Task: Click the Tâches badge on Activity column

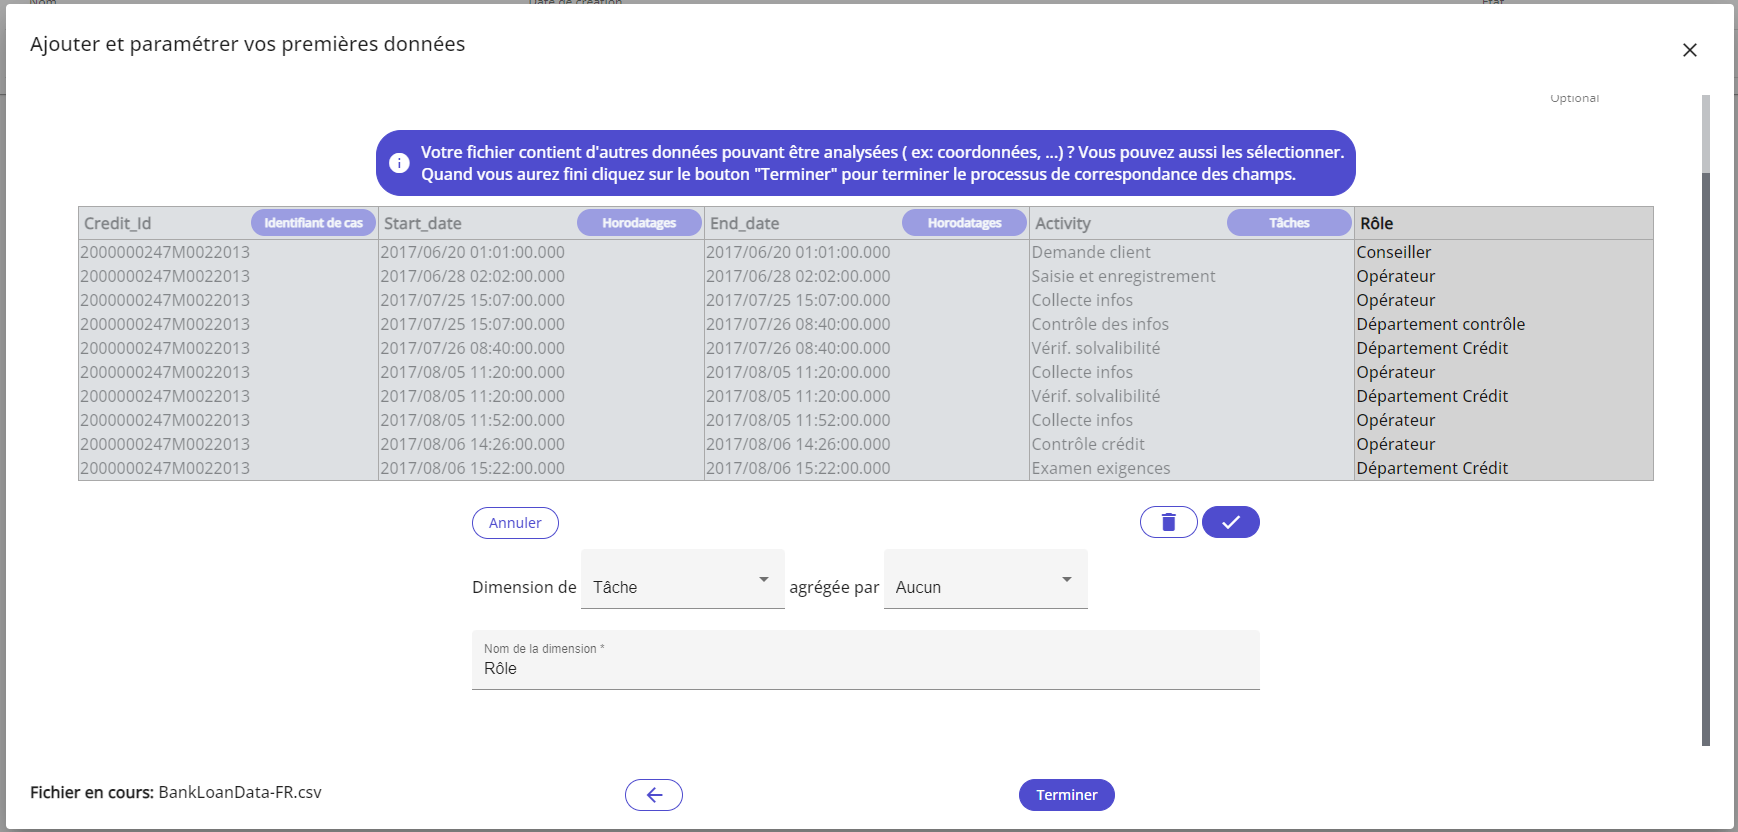Action: 1288,223
